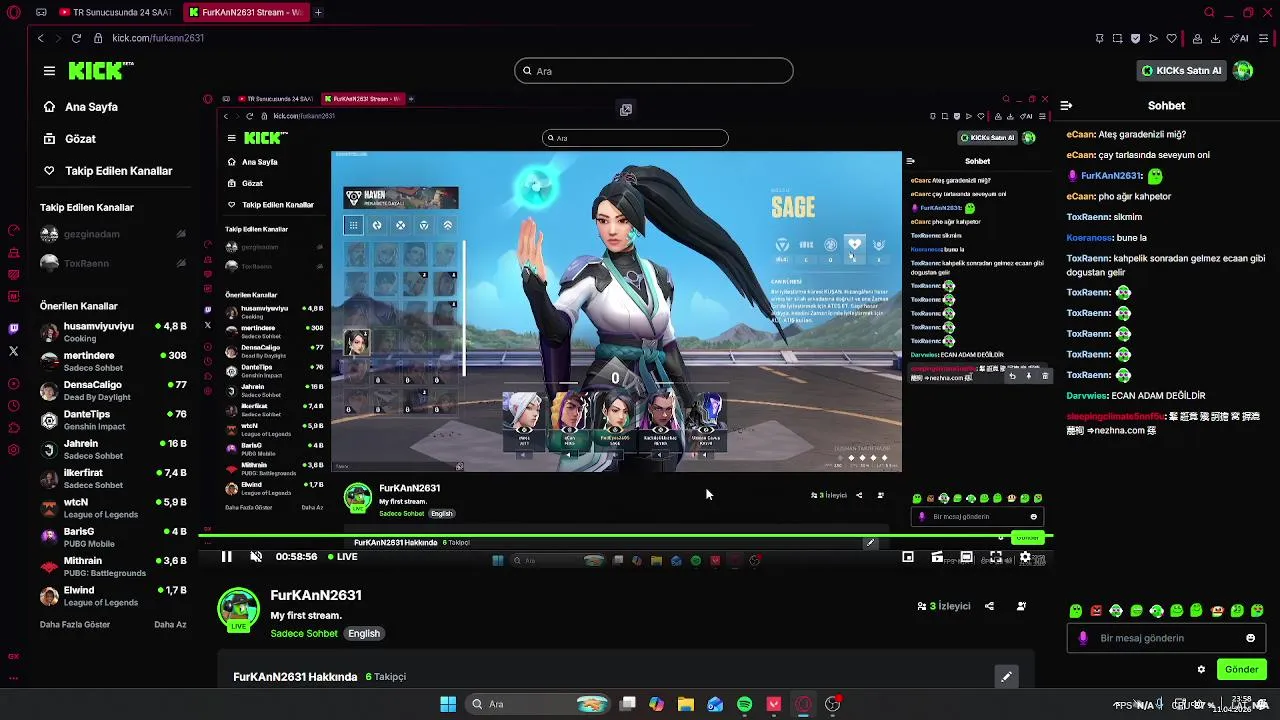Image resolution: width=1280 pixels, height=720 pixels.
Task: Open the BarisG recommended channel
Action: [x=113, y=537]
